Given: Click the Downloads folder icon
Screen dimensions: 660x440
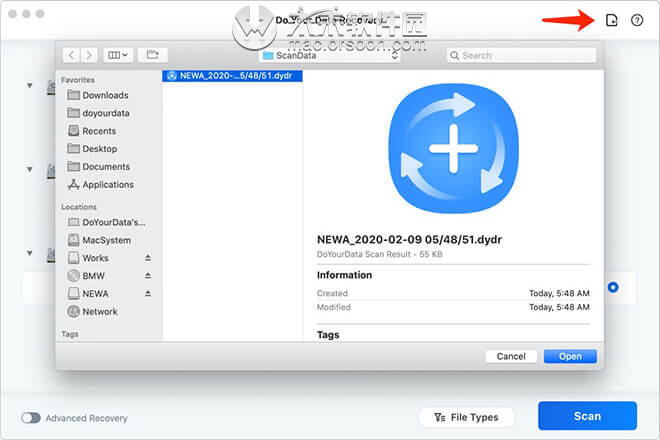Looking at the screenshot, I should pyautogui.click(x=74, y=95).
